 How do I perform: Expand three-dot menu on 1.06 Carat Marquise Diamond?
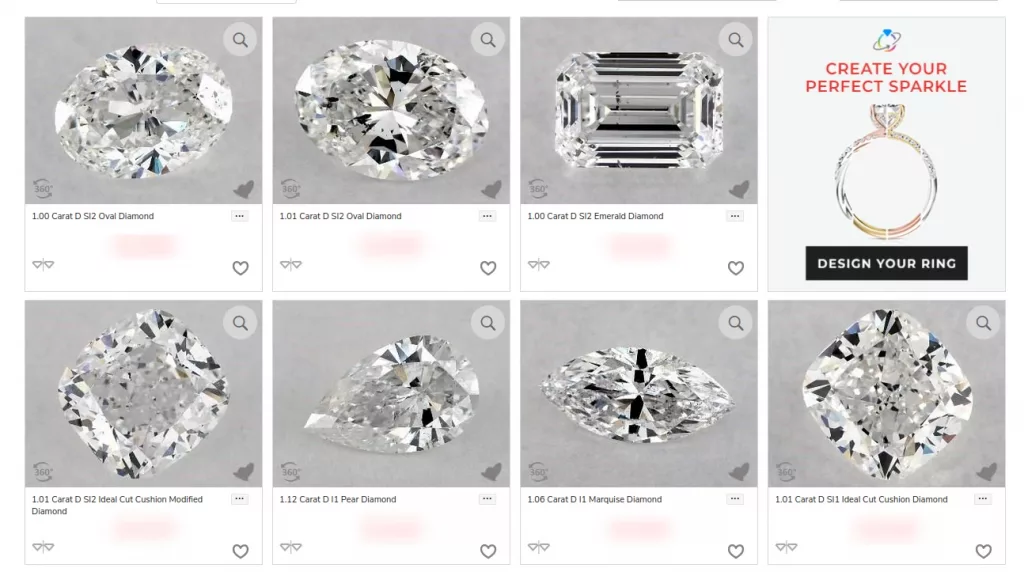pos(735,499)
